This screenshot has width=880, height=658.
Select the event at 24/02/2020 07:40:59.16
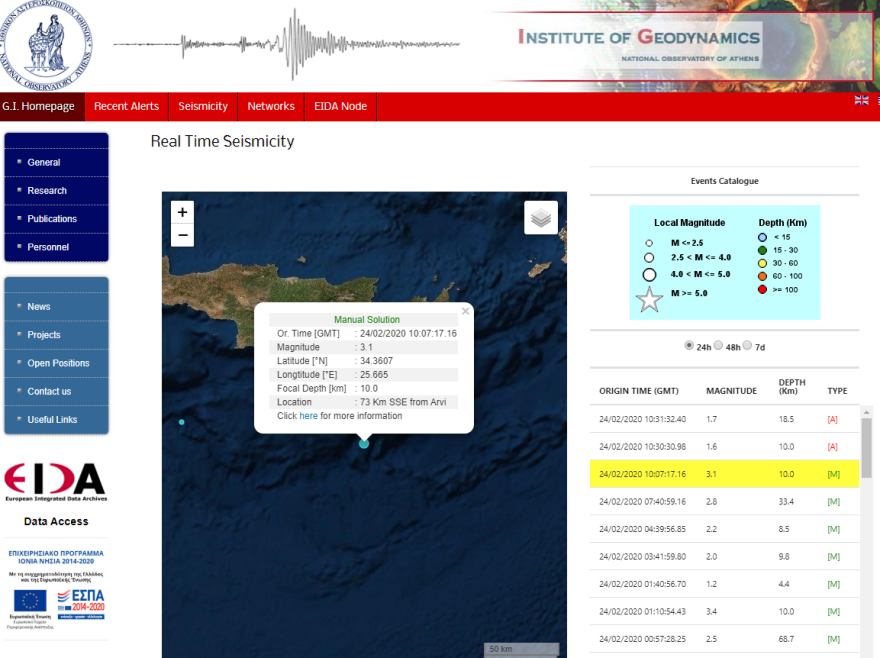click(x=725, y=501)
